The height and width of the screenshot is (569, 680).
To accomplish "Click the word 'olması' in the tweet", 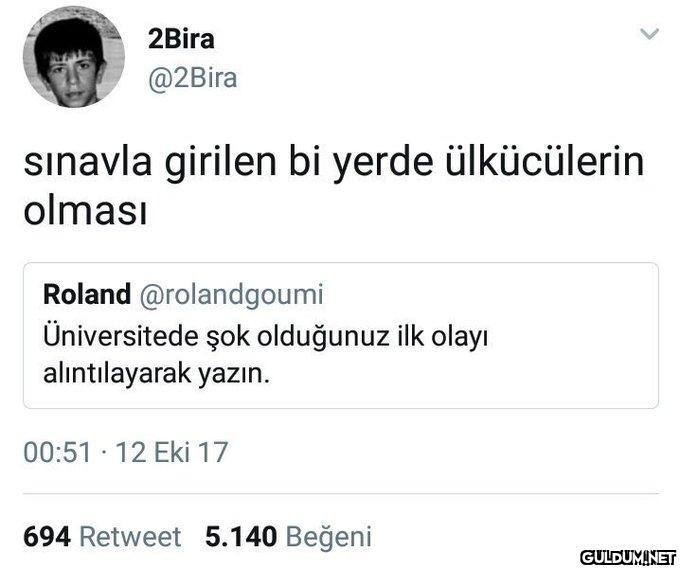I will tap(85, 212).
